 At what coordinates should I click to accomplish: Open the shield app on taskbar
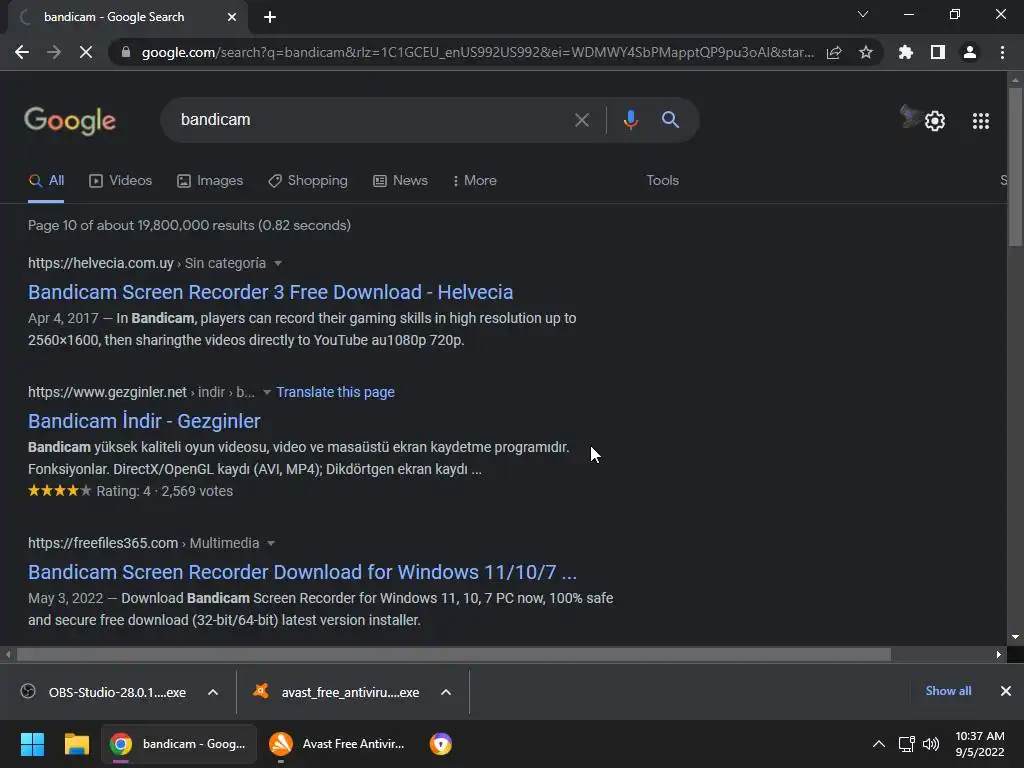point(441,744)
